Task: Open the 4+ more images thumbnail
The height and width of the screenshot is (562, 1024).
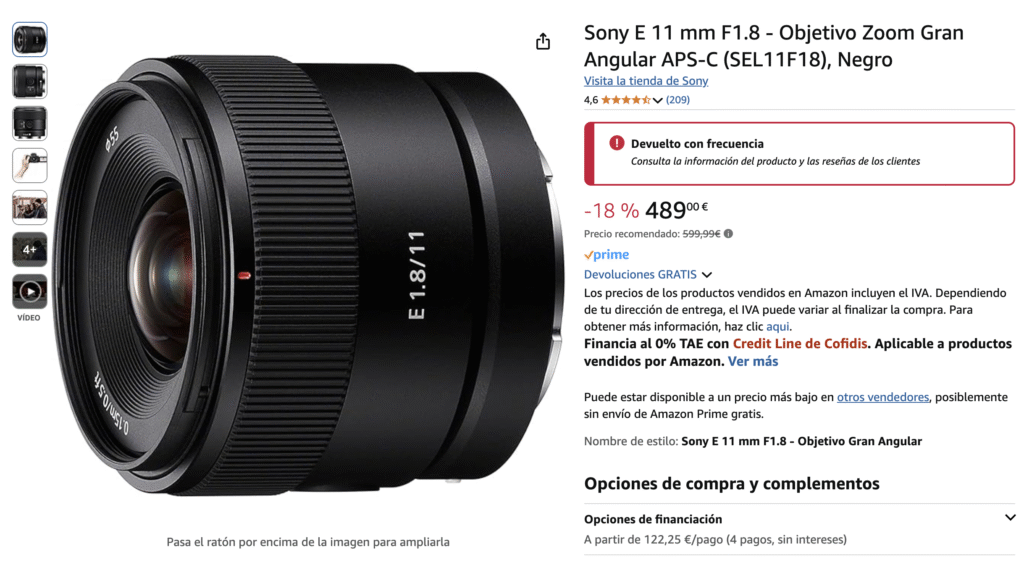Action: tap(29, 249)
